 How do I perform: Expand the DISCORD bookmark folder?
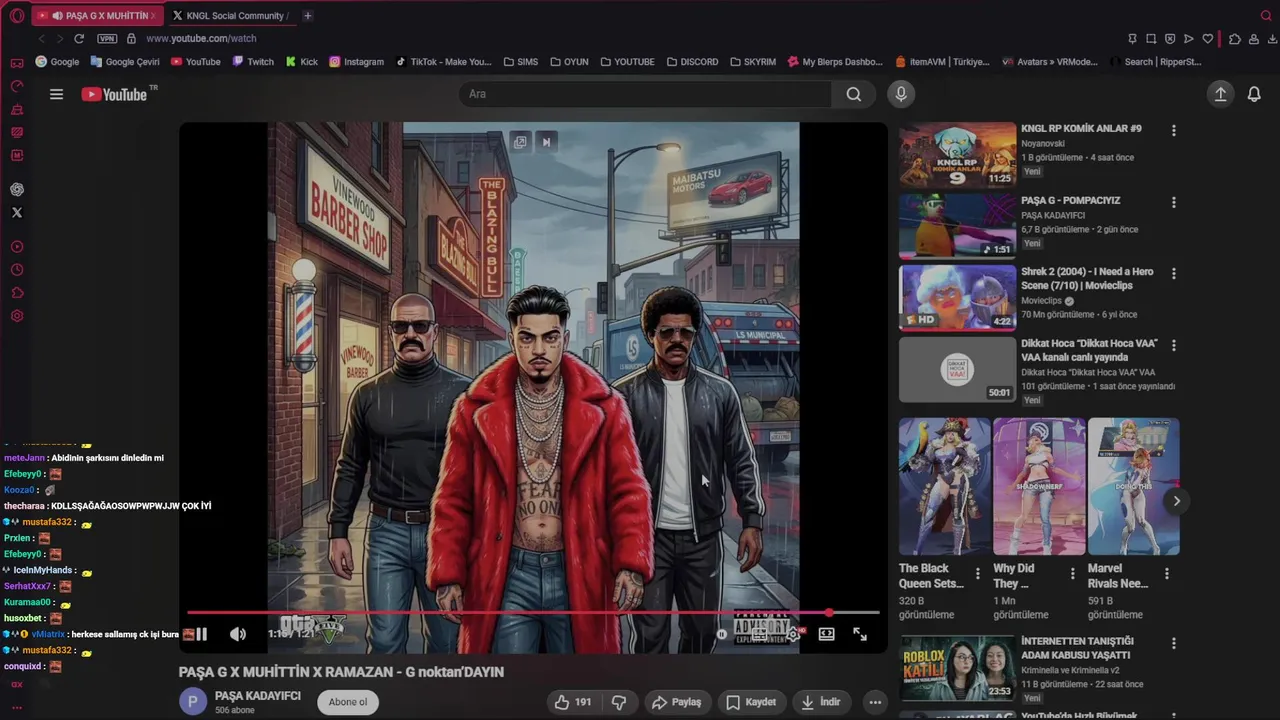coord(692,61)
